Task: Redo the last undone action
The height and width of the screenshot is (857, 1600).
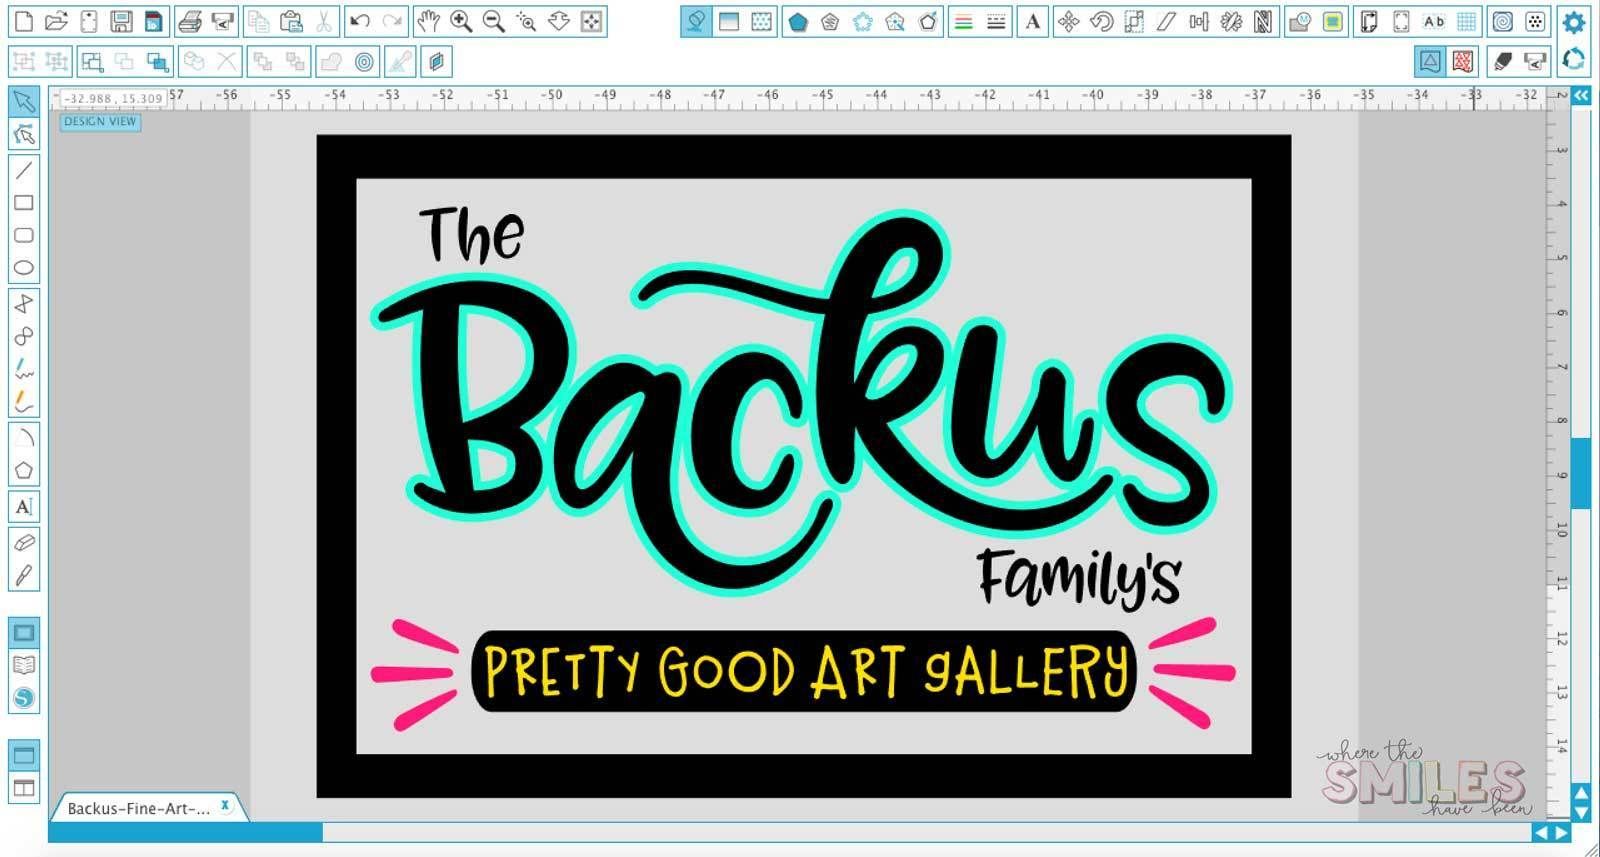Action: 392,21
